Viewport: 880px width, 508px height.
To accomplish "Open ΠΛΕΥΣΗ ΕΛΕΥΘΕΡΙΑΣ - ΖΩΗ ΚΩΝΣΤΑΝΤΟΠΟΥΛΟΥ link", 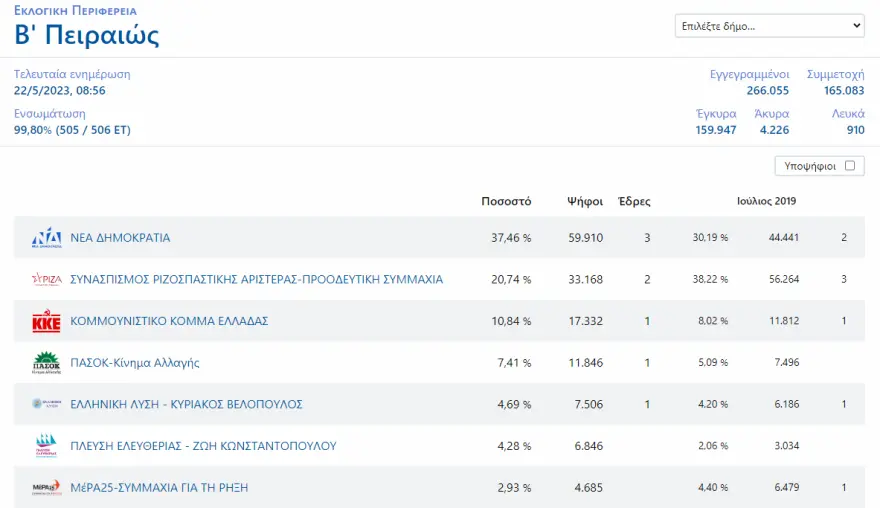I will click(x=203, y=446).
